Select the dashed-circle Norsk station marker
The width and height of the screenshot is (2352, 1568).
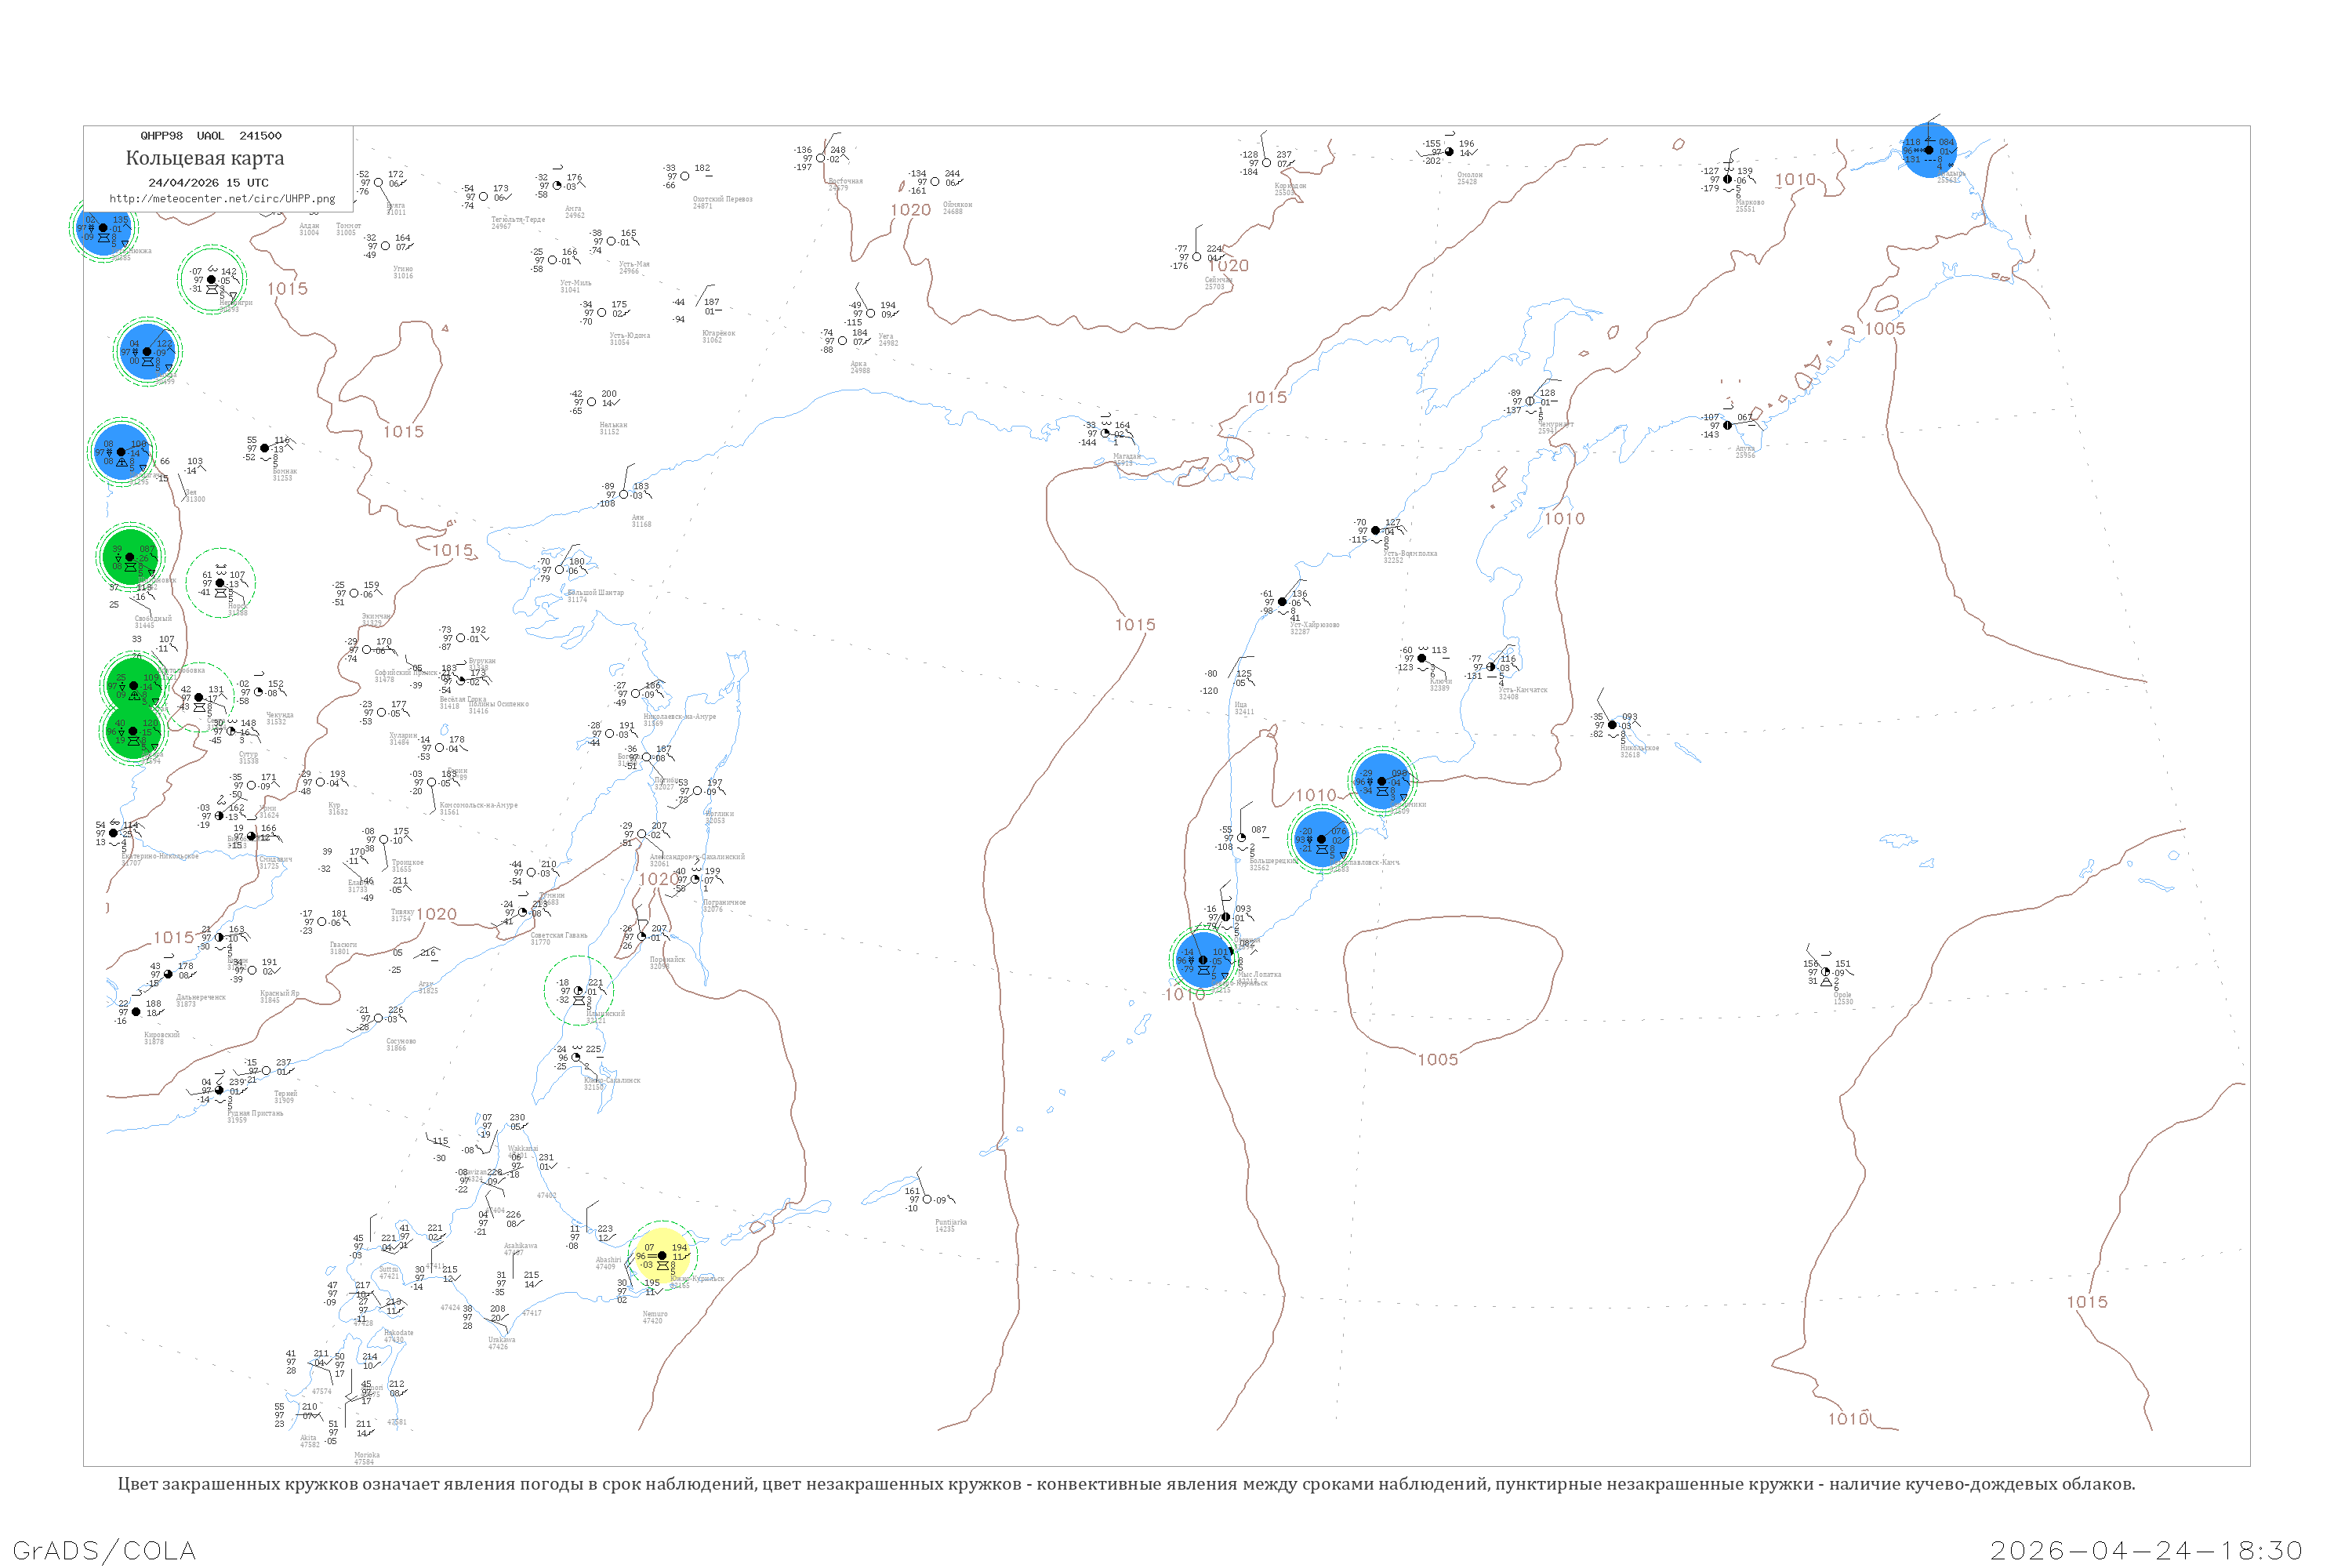pyautogui.click(x=220, y=583)
